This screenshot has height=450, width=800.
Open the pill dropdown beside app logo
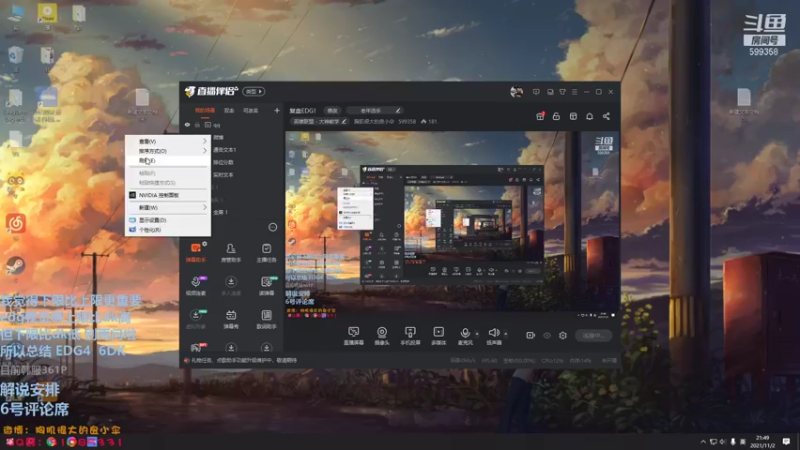pos(254,92)
